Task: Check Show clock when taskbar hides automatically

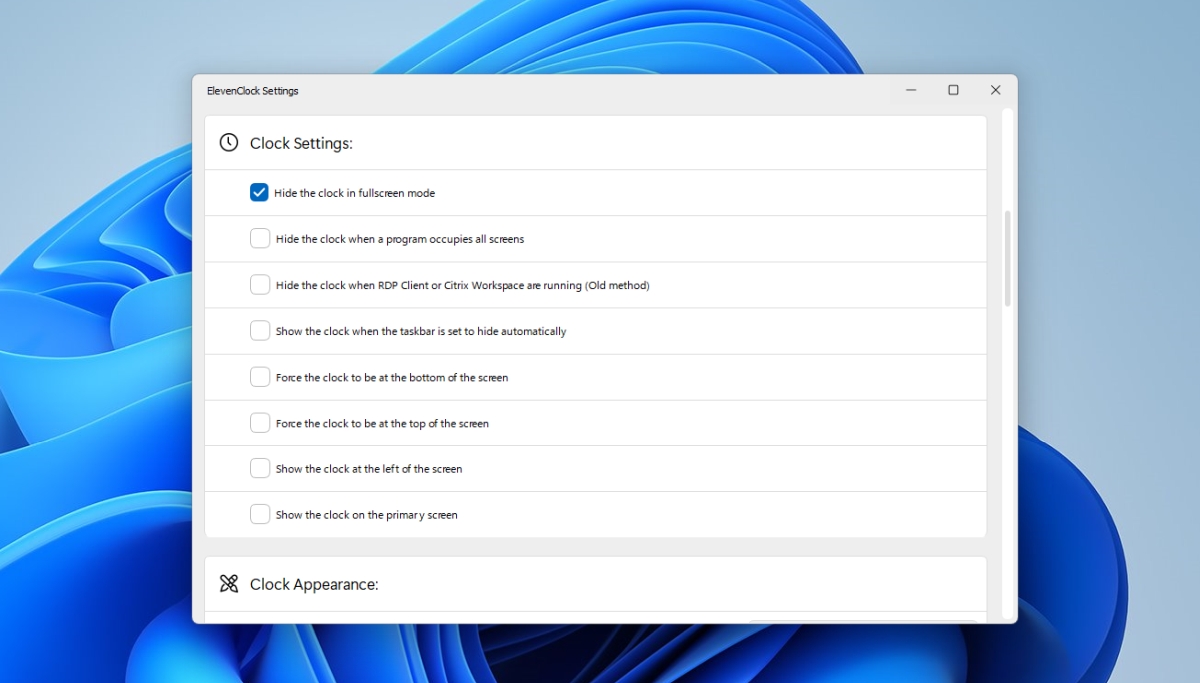Action: (260, 330)
